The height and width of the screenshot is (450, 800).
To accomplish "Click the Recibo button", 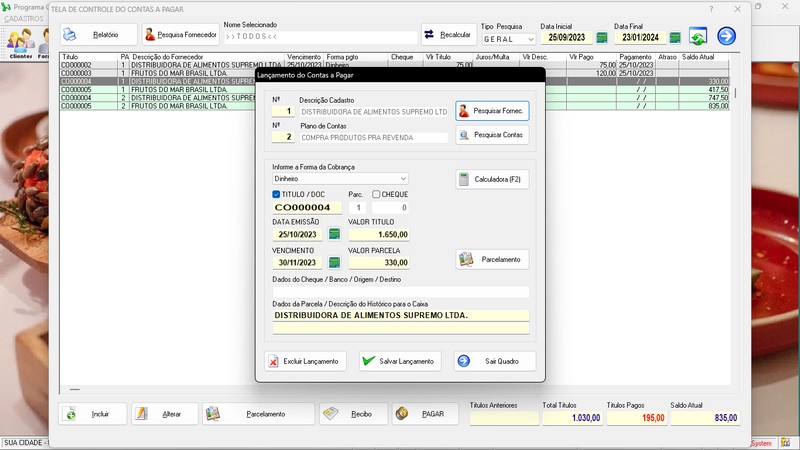I will pos(354,414).
